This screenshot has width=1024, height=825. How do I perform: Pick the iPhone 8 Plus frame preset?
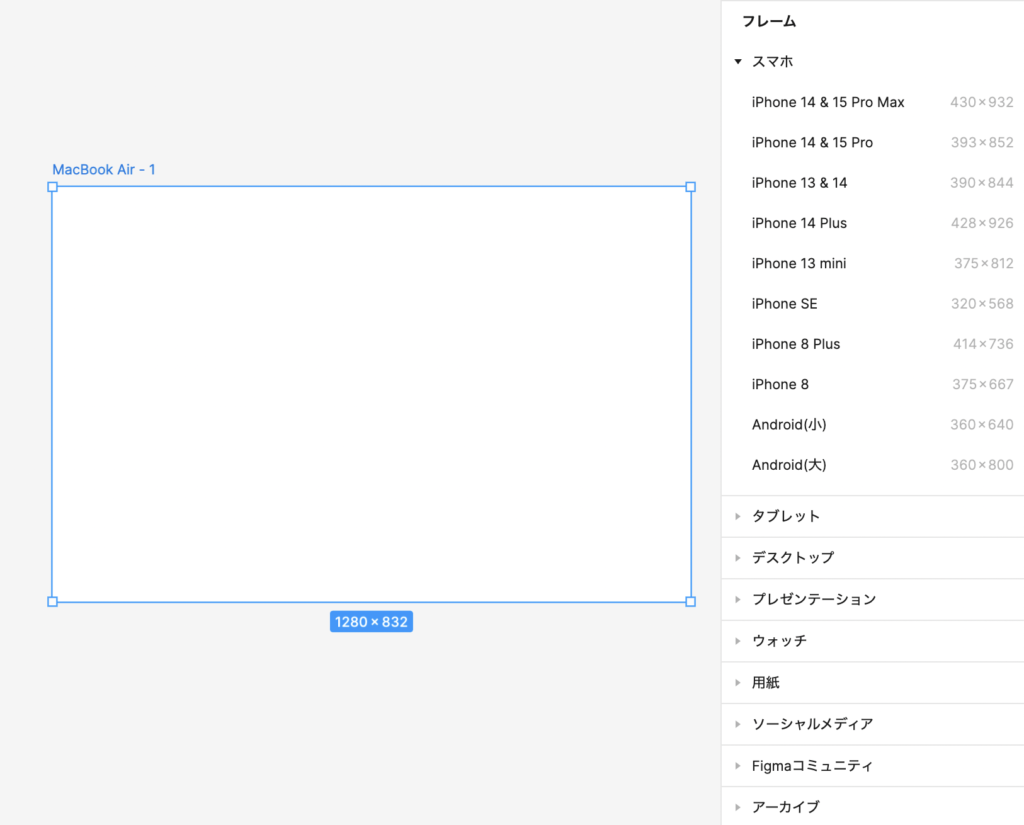point(796,344)
